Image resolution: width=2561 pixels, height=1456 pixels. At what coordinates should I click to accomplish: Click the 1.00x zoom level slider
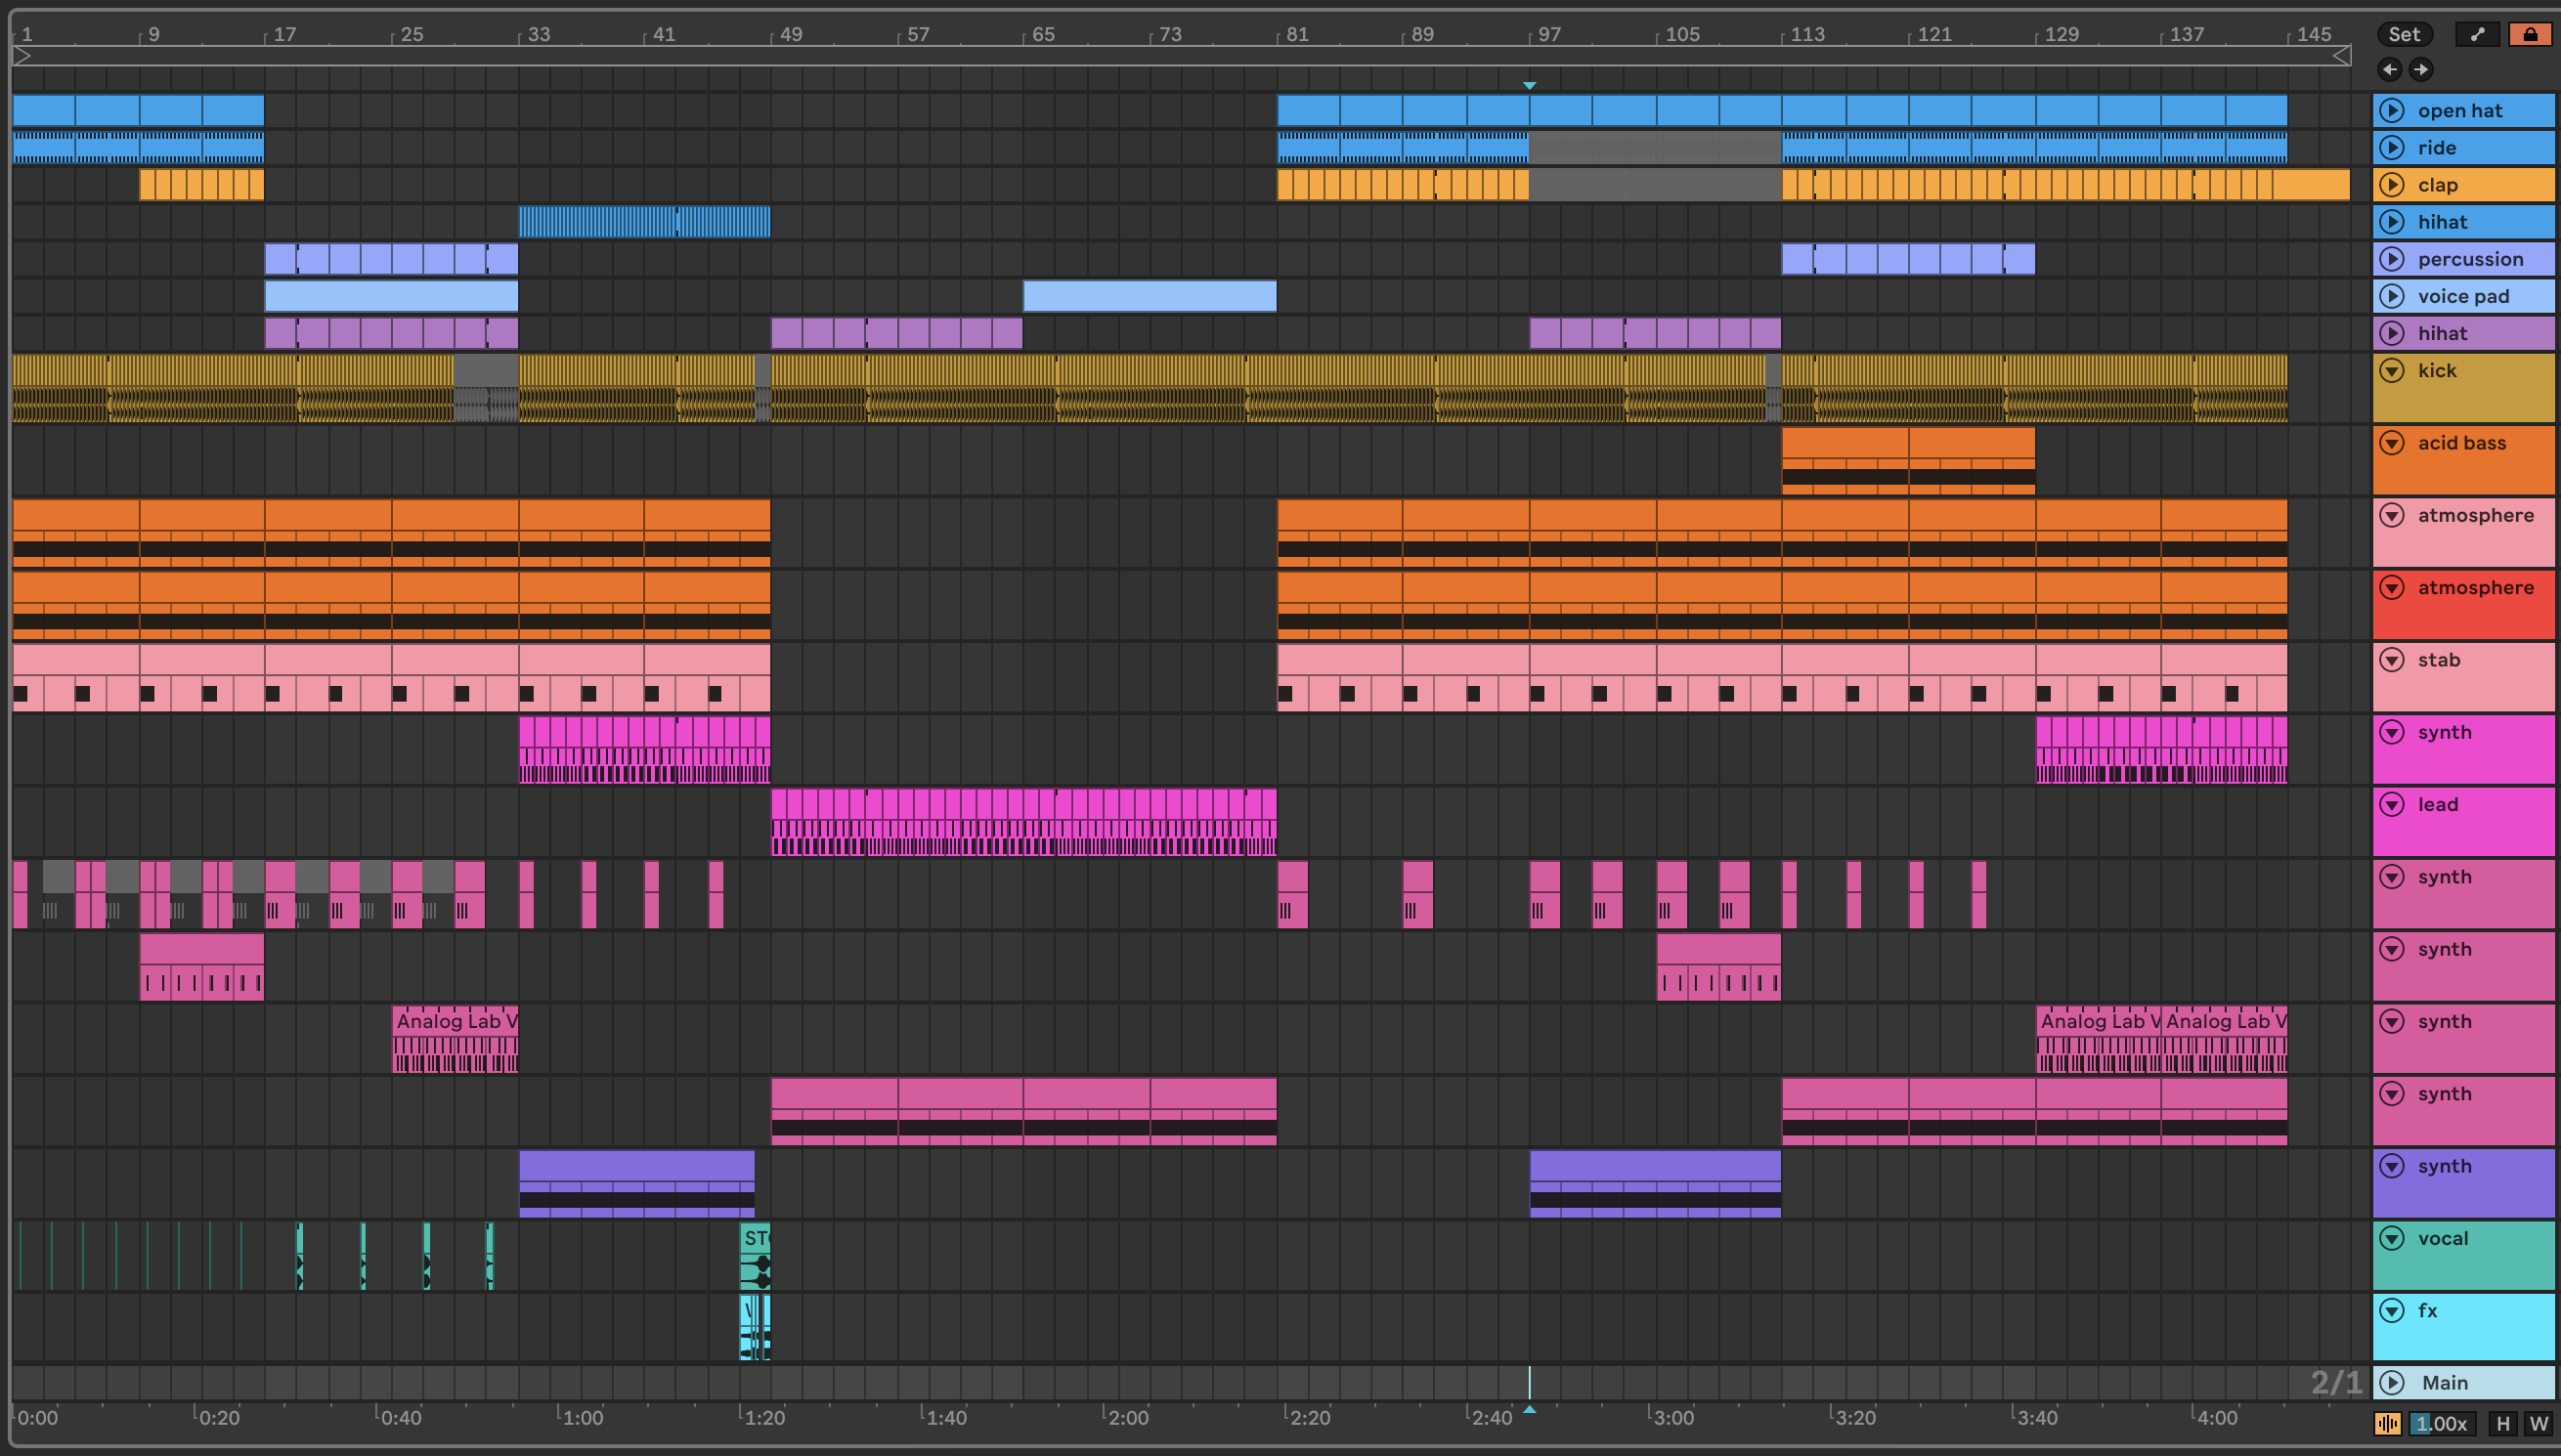click(2440, 1423)
